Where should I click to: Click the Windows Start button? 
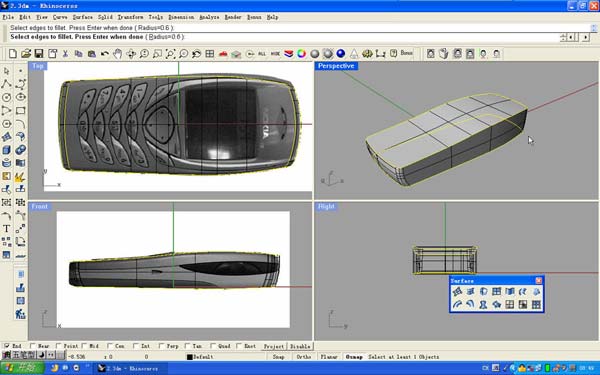[x=23, y=368]
